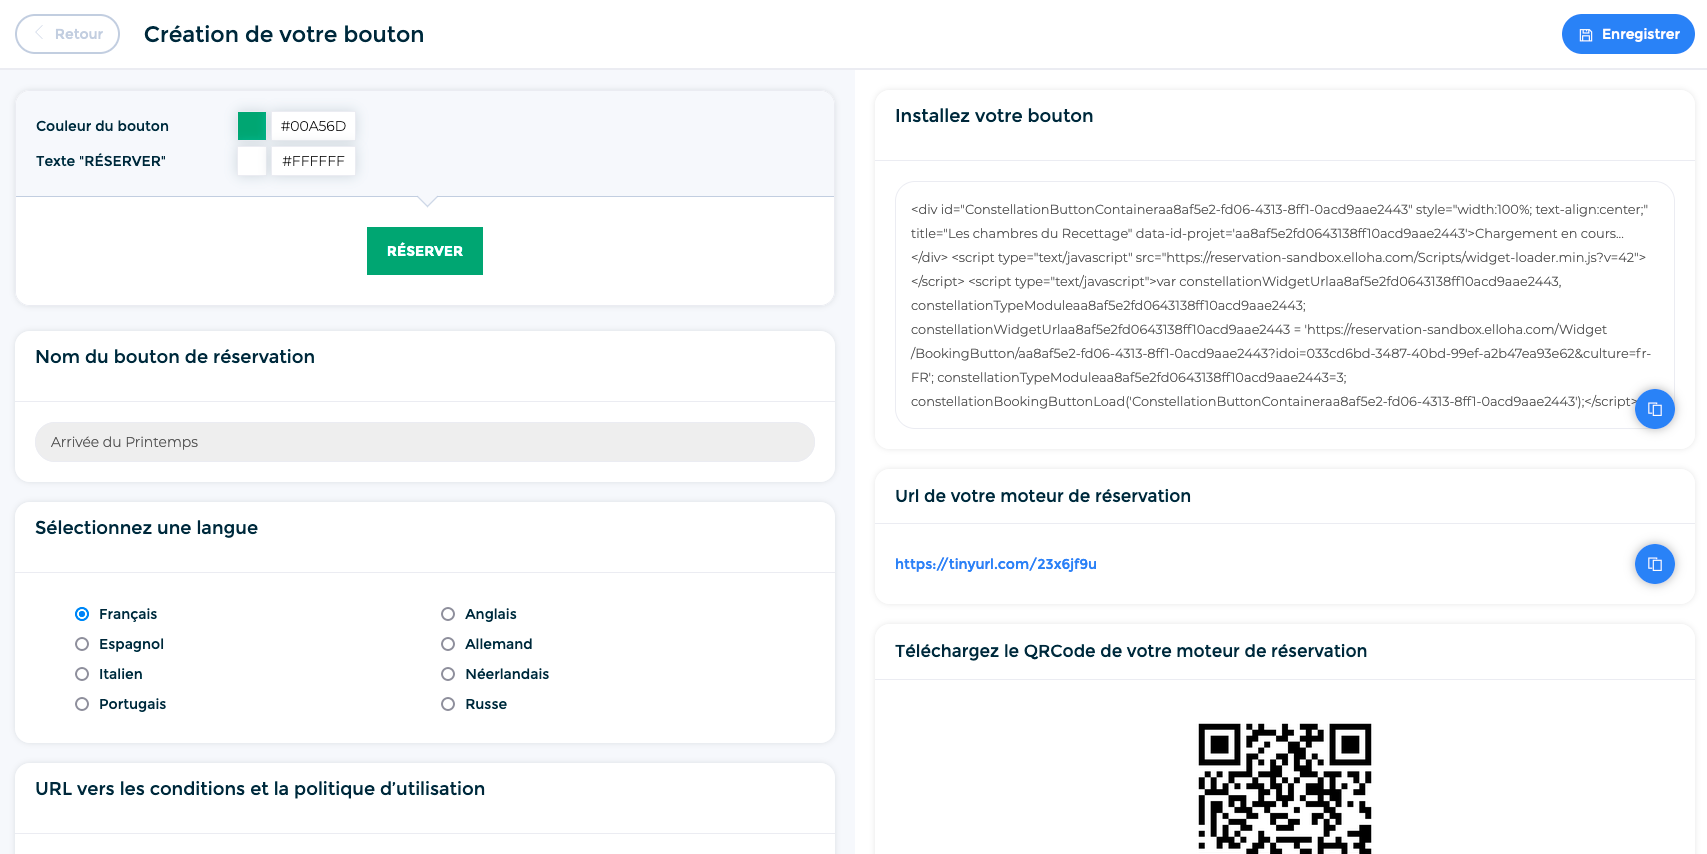This screenshot has width=1707, height=854.
Task: Edit the #00A56D hex color field
Action: pos(314,126)
